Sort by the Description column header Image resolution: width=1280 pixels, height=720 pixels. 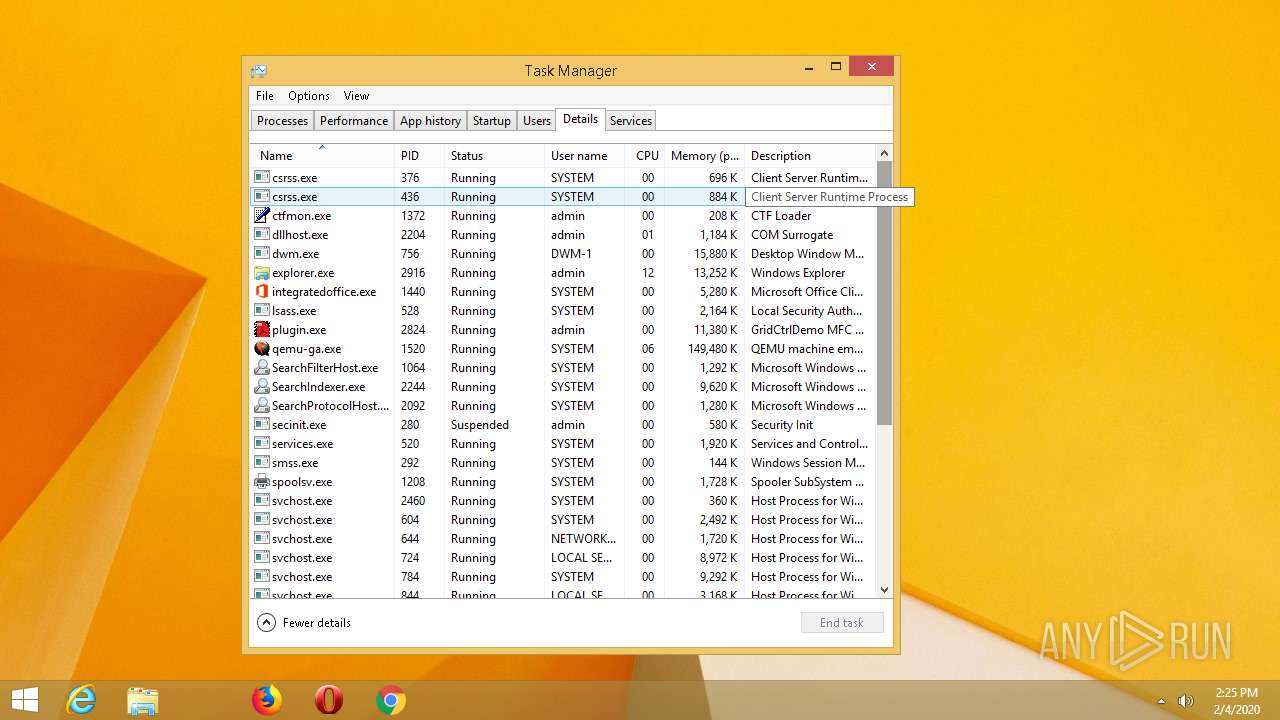pyautogui.click(x=810, y=155)
